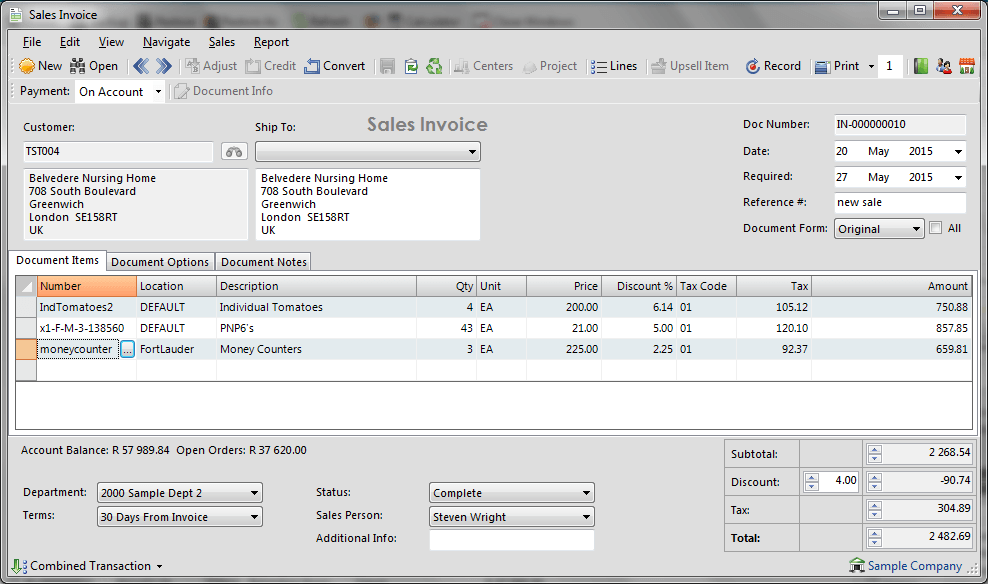Click the Amount column header
Screen dimensions: 988x584
(x=891, y=286)
